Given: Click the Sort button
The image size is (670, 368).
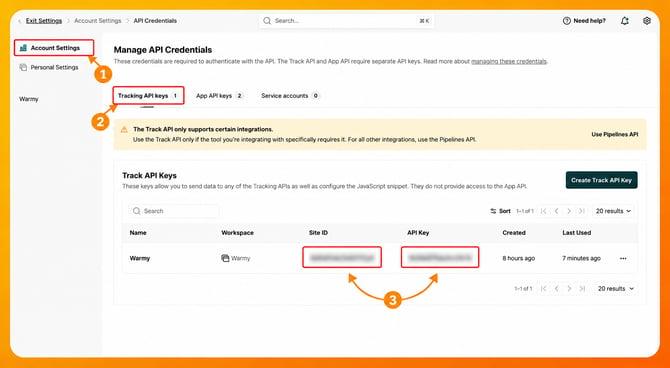Looking at the screenshot, I should [x=500, y=211].
